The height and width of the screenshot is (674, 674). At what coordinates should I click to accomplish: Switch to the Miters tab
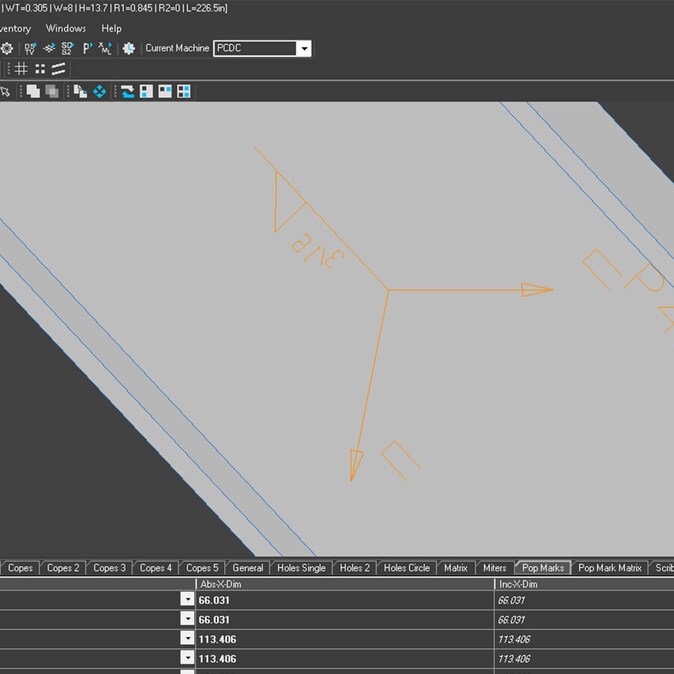(x=494, y=568)
